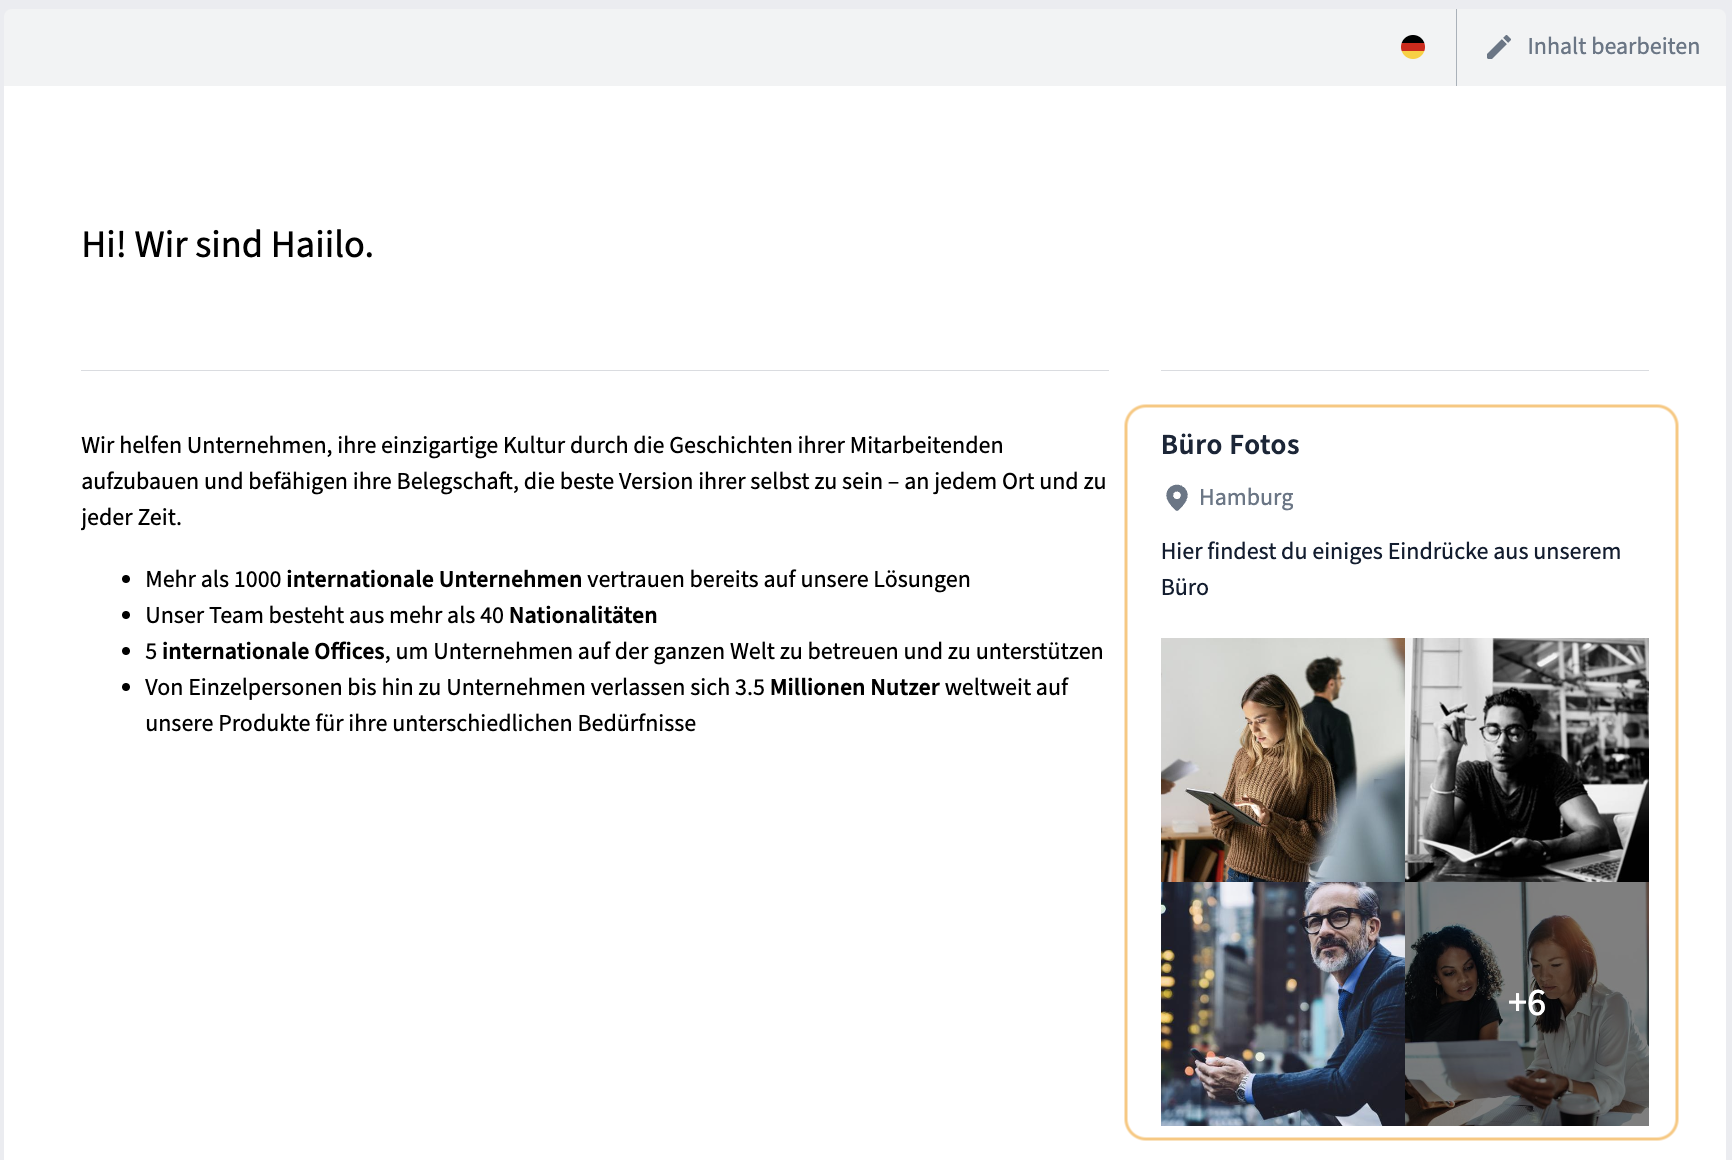Screen dimensions: 1732x1160
Task: Open the +6 more photos thumbnail
Action: (1527, 1004)
